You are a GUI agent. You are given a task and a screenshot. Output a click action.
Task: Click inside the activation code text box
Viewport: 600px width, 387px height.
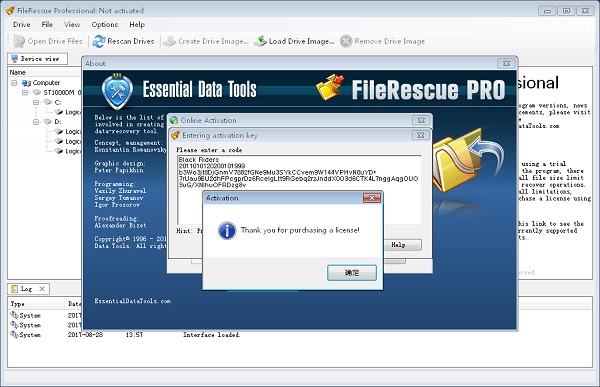coord(299,189)
